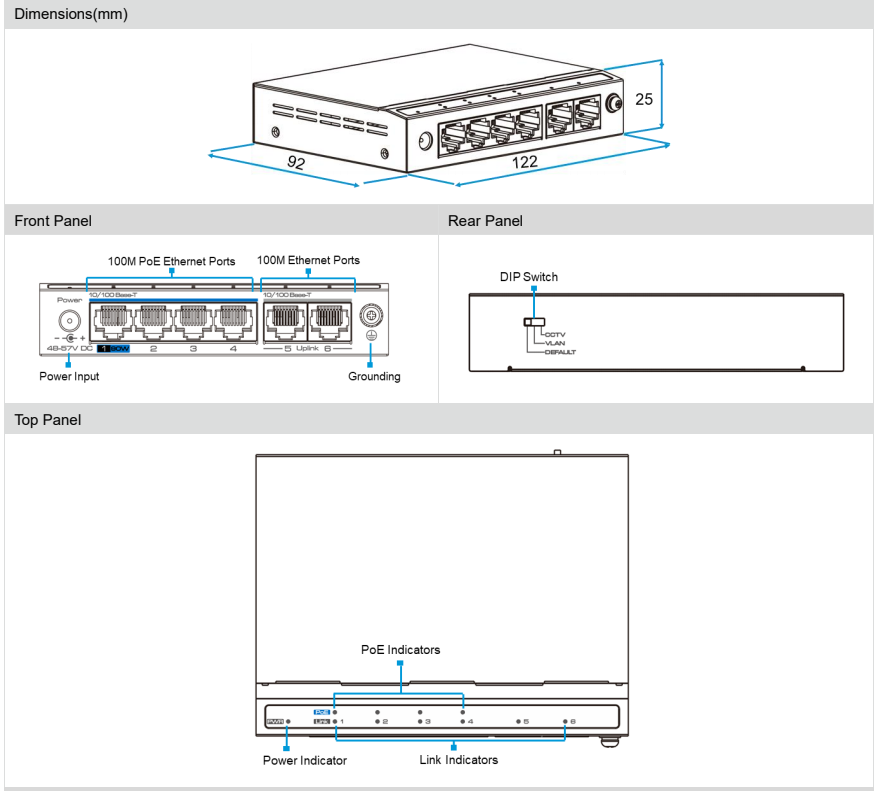Click the "PoE Indicators" label
This screenshot has height=794, width=879.
(400, 649)
